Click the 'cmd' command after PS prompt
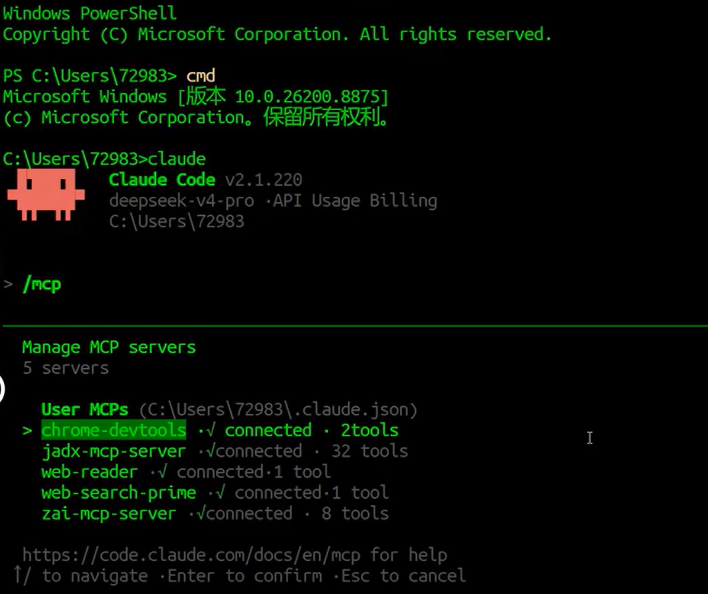 (201, 75)
